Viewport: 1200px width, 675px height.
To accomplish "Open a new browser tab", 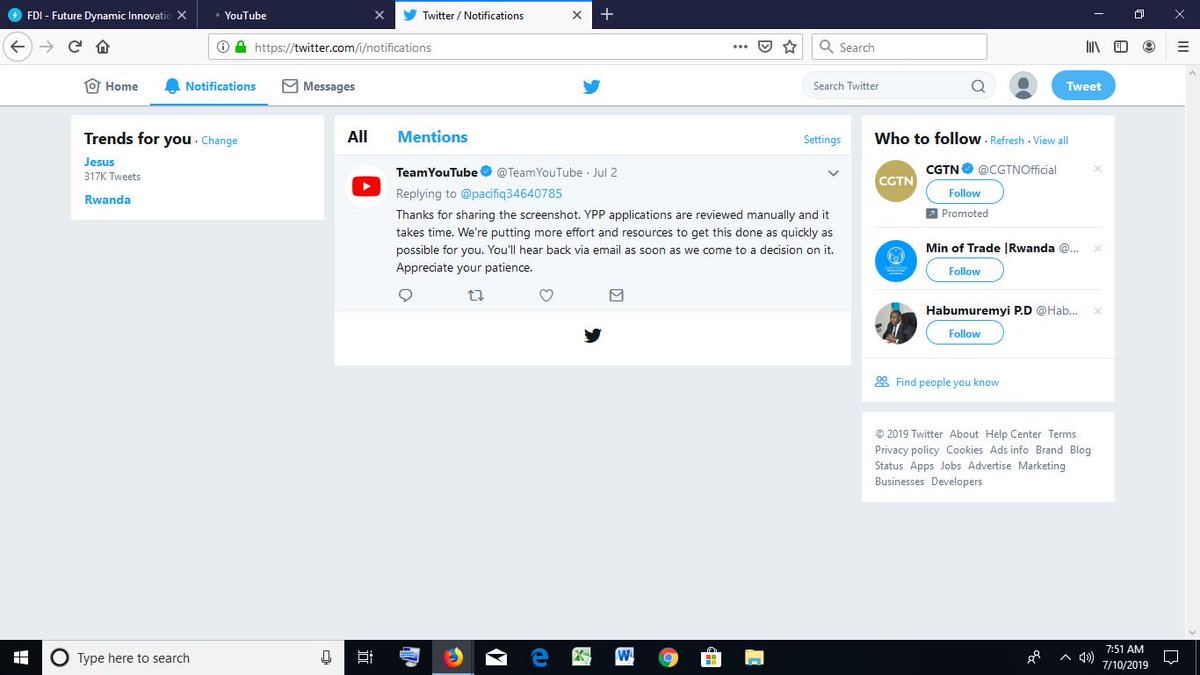I will (x=607, y=14).
